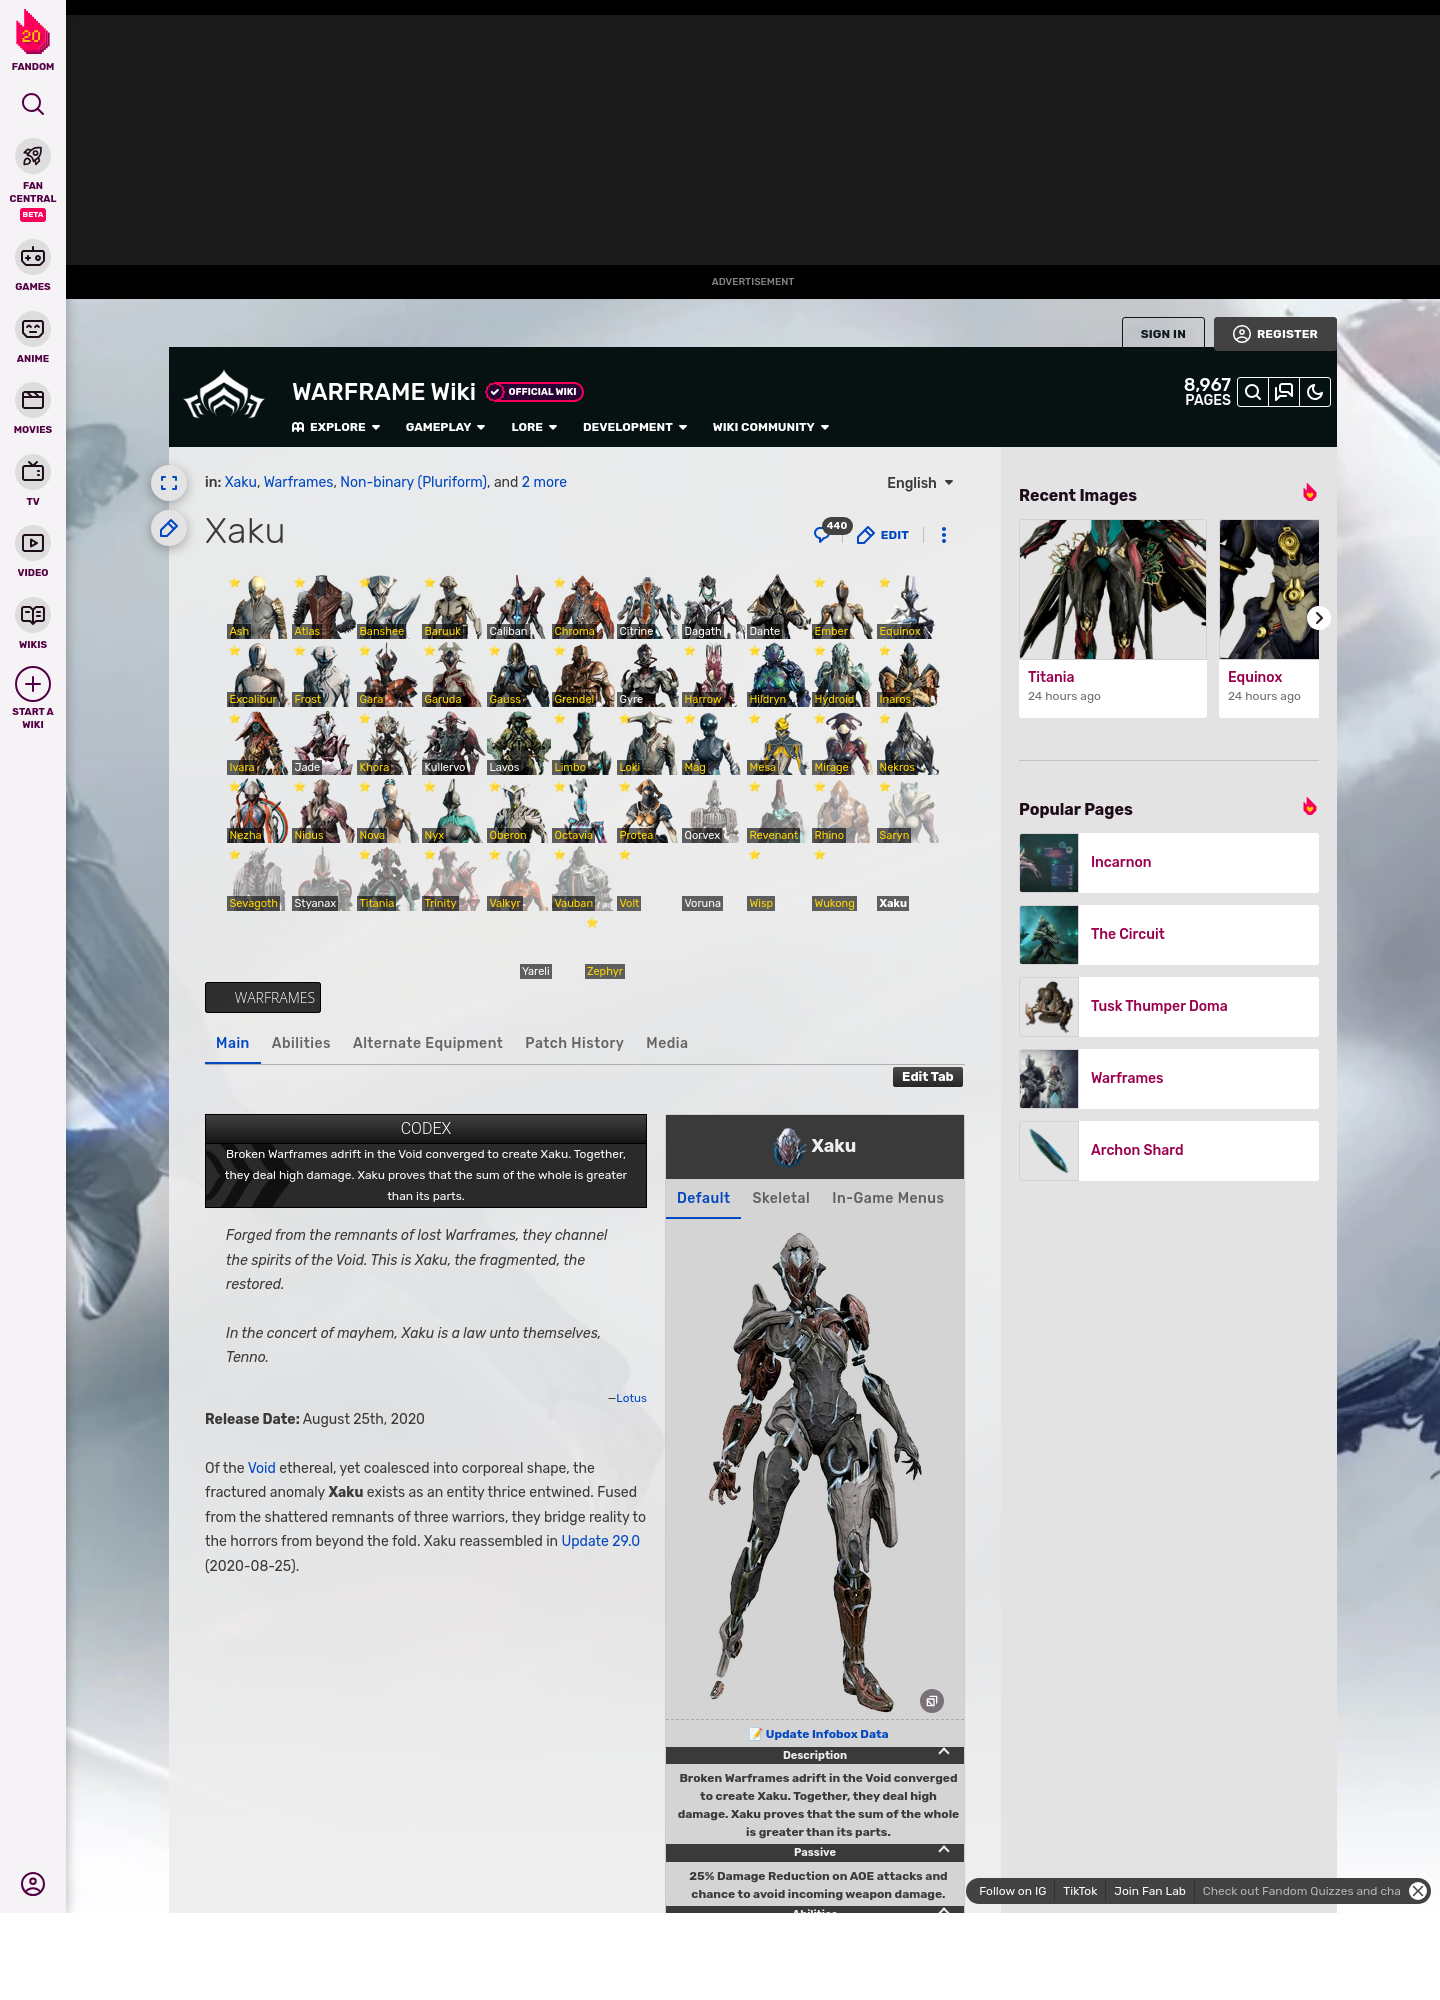Close the Fandom social links bar

tap(1418, 1891)
